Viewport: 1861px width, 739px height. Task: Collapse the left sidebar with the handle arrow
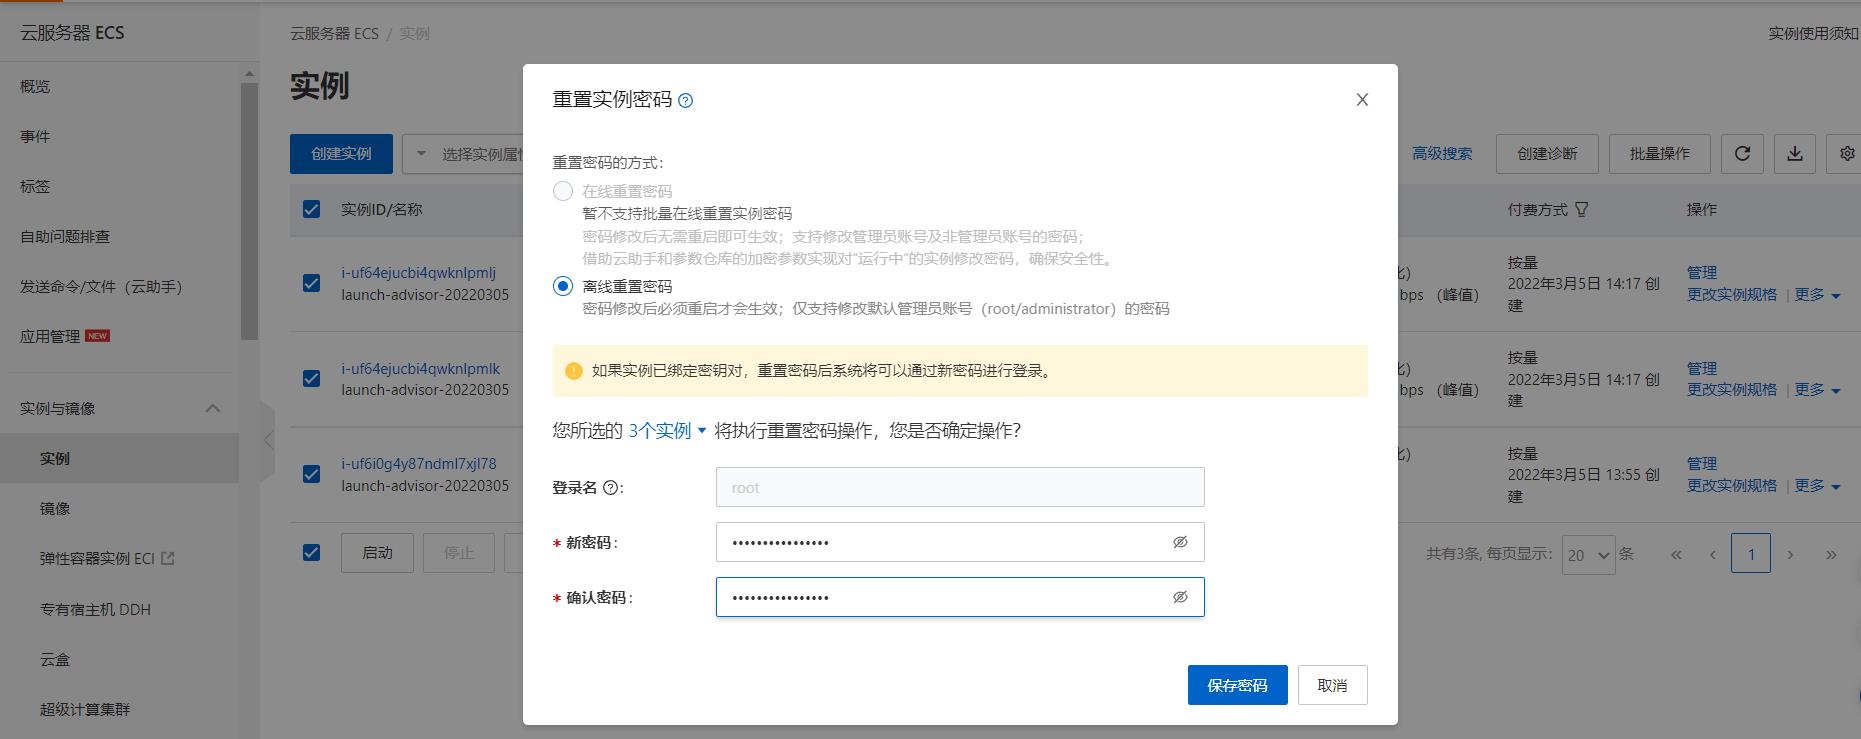(267, 440)
